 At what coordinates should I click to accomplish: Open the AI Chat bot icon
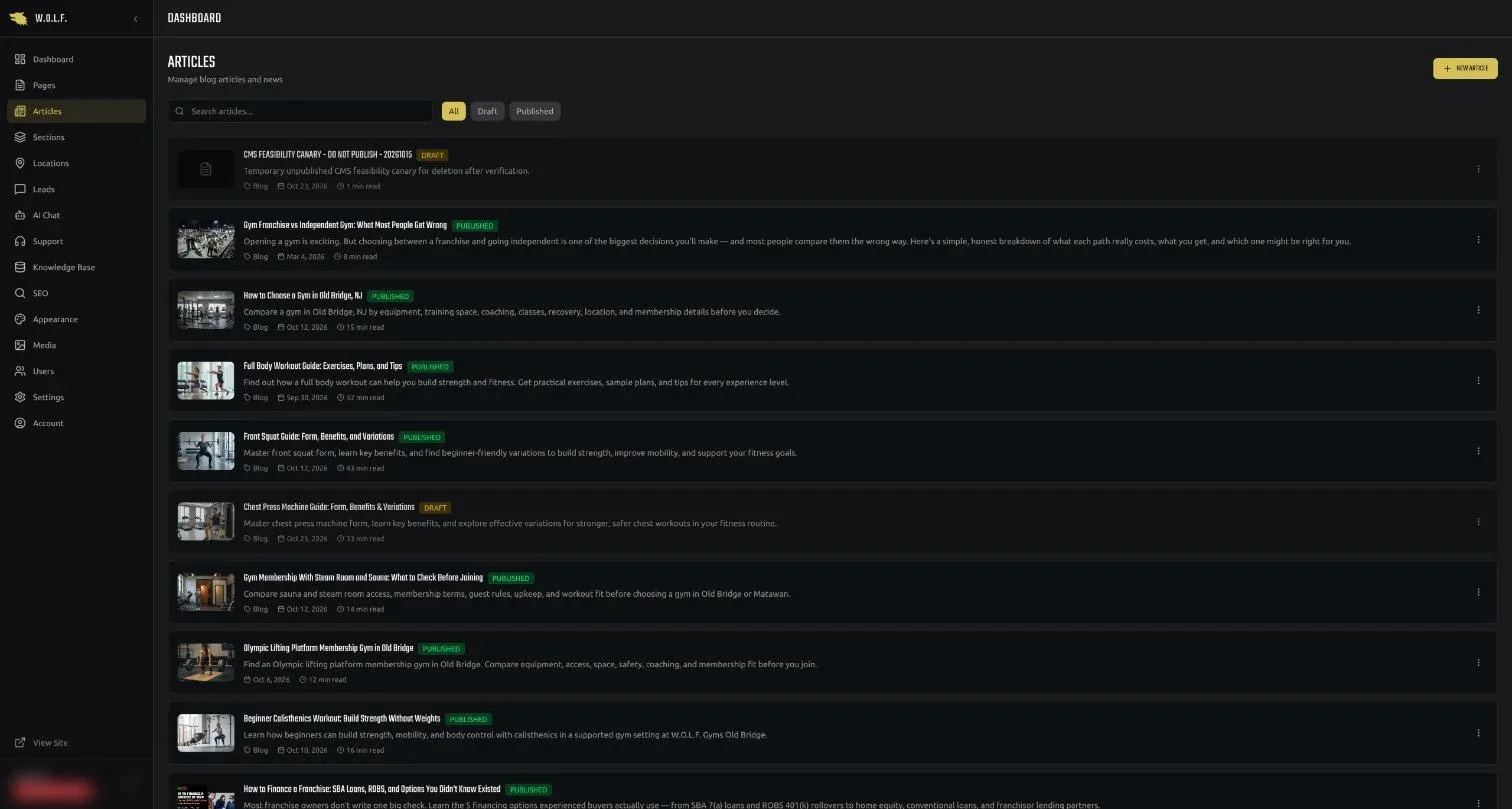click(20, 215)
